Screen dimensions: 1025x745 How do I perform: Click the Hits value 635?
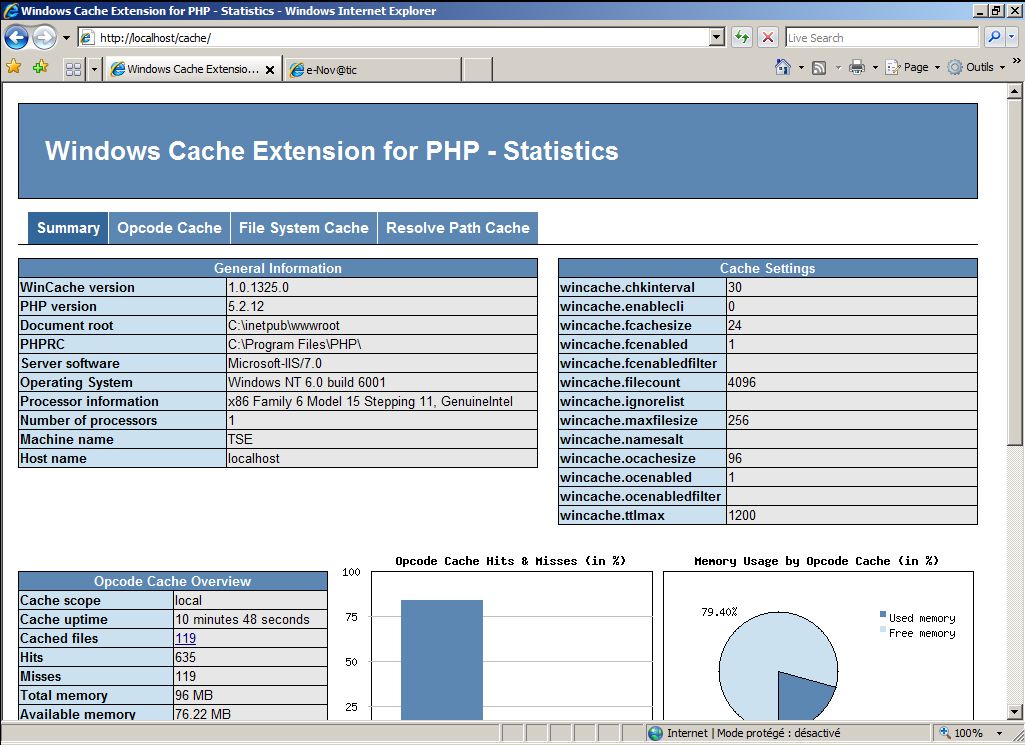click(186, 657)
